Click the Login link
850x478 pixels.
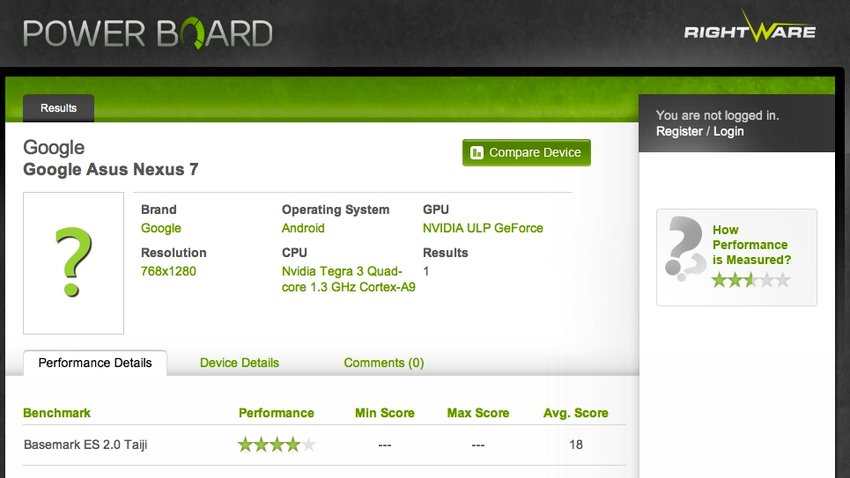[729, 131]
